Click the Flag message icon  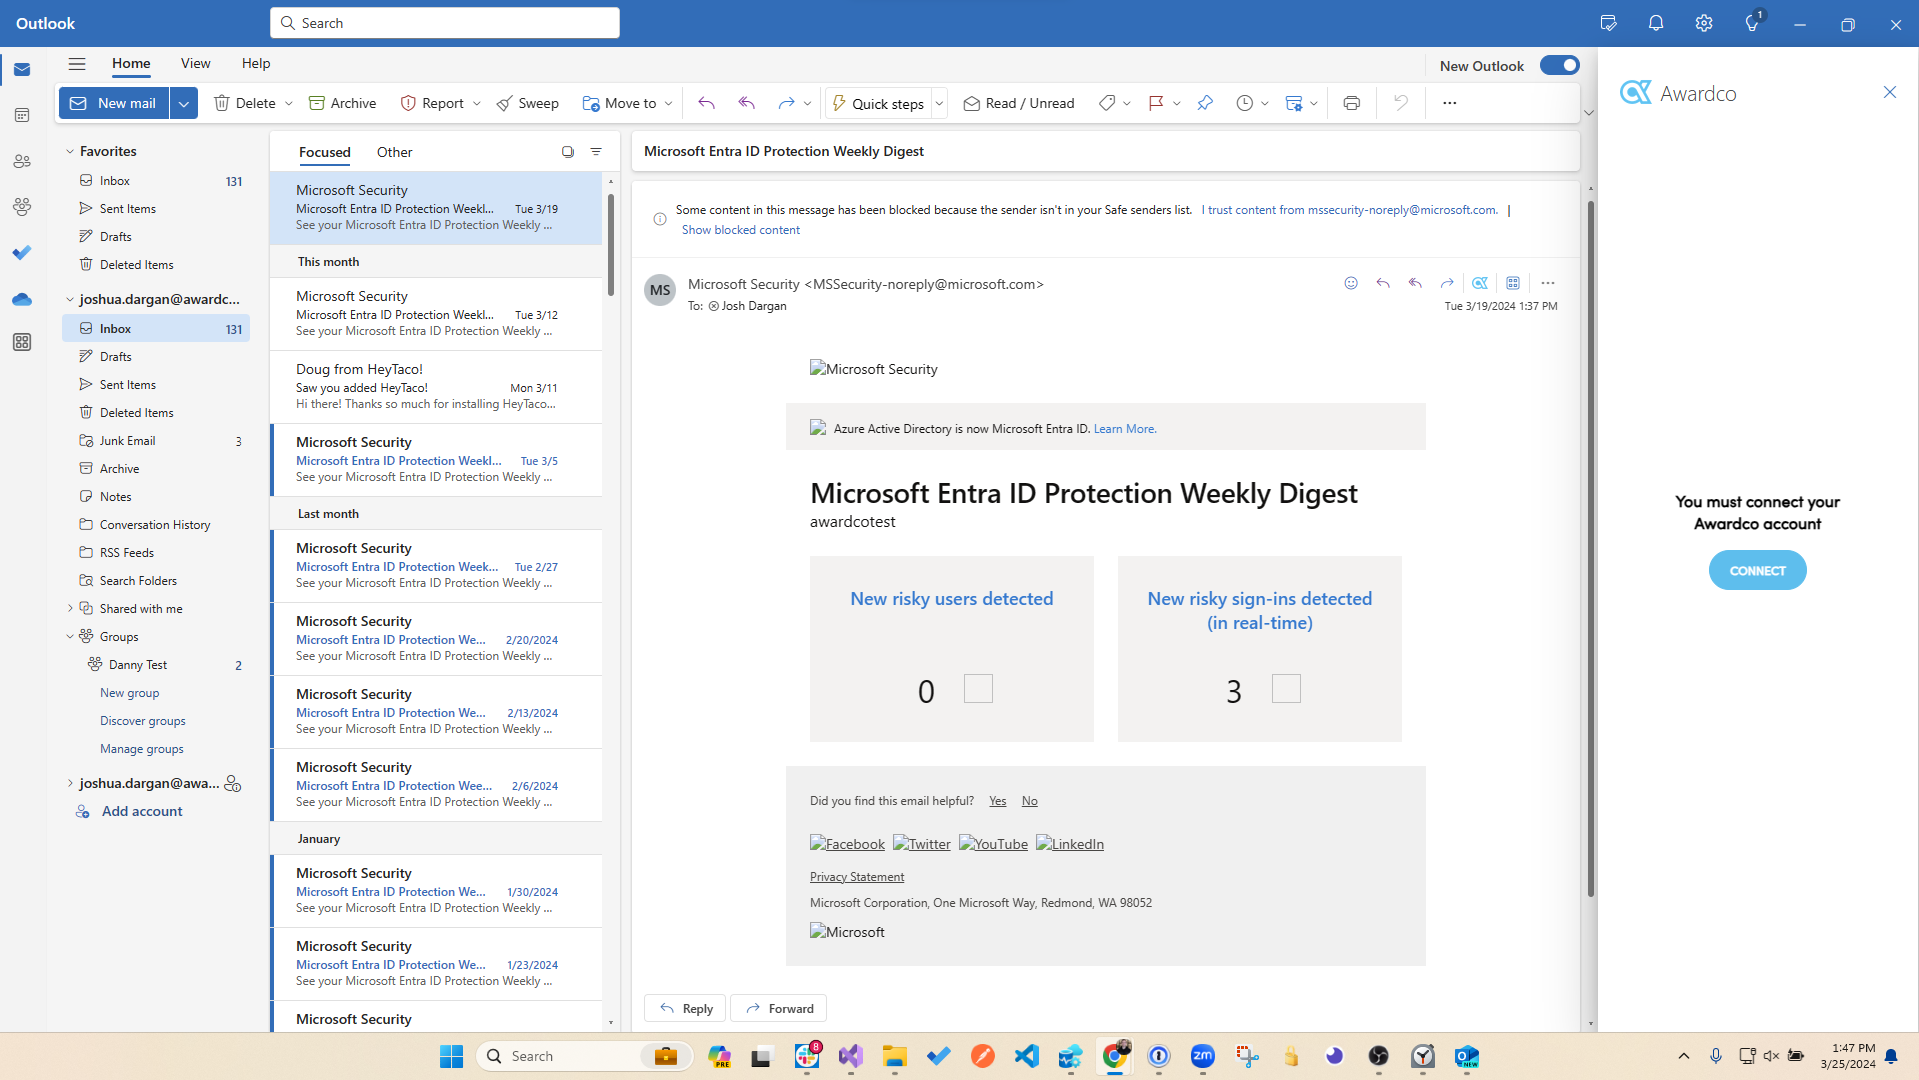1156,103
